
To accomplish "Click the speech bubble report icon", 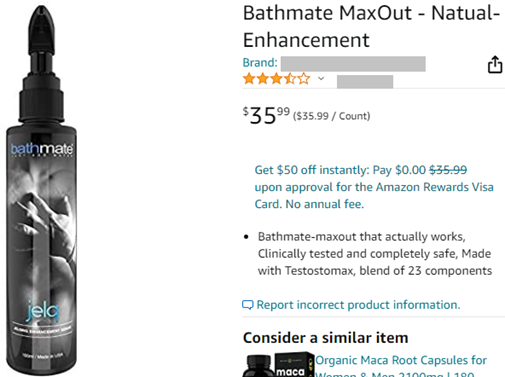I will (x=248, y=305).
